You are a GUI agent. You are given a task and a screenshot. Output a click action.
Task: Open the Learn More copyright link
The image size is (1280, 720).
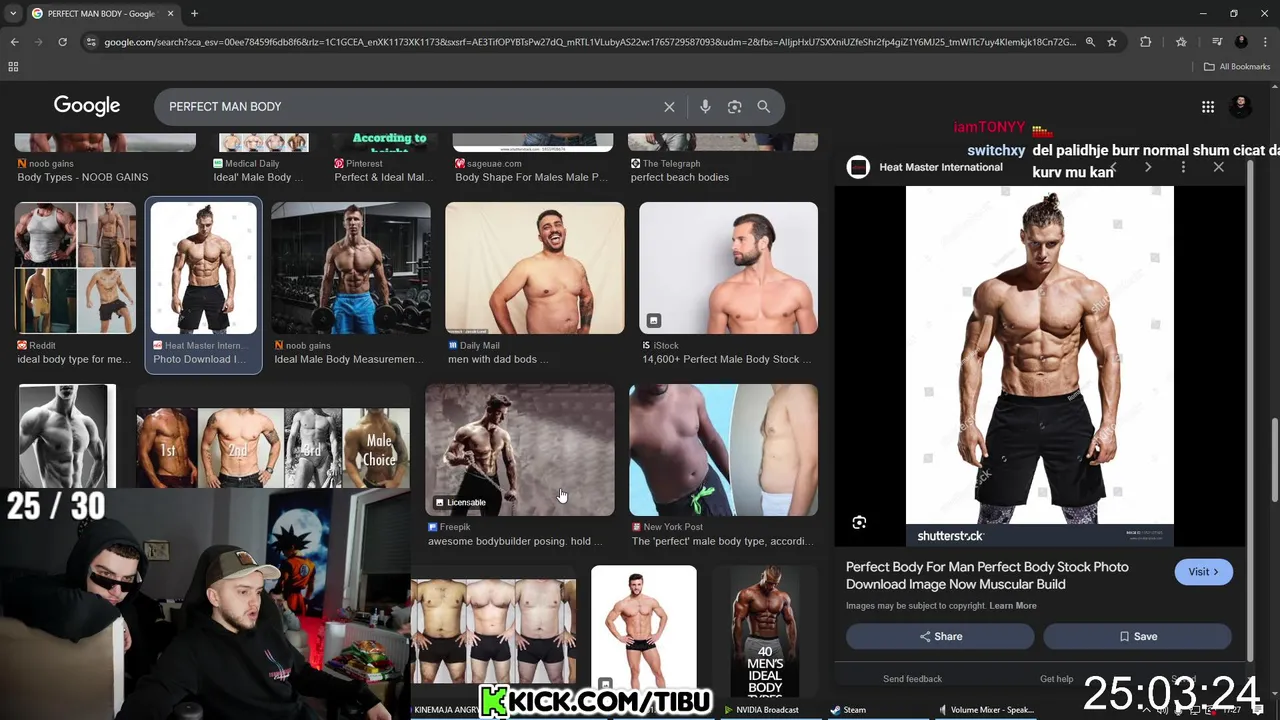tap(1013, 606)
